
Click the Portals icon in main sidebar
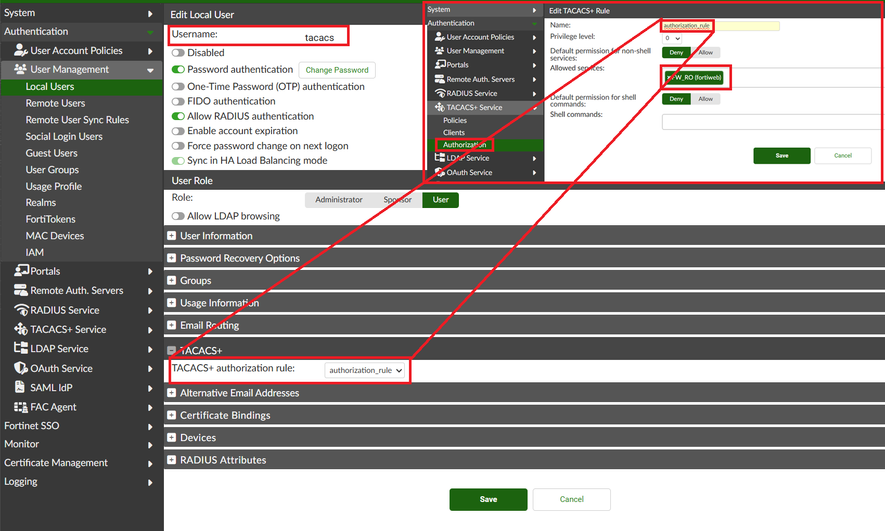click(21, 270)
